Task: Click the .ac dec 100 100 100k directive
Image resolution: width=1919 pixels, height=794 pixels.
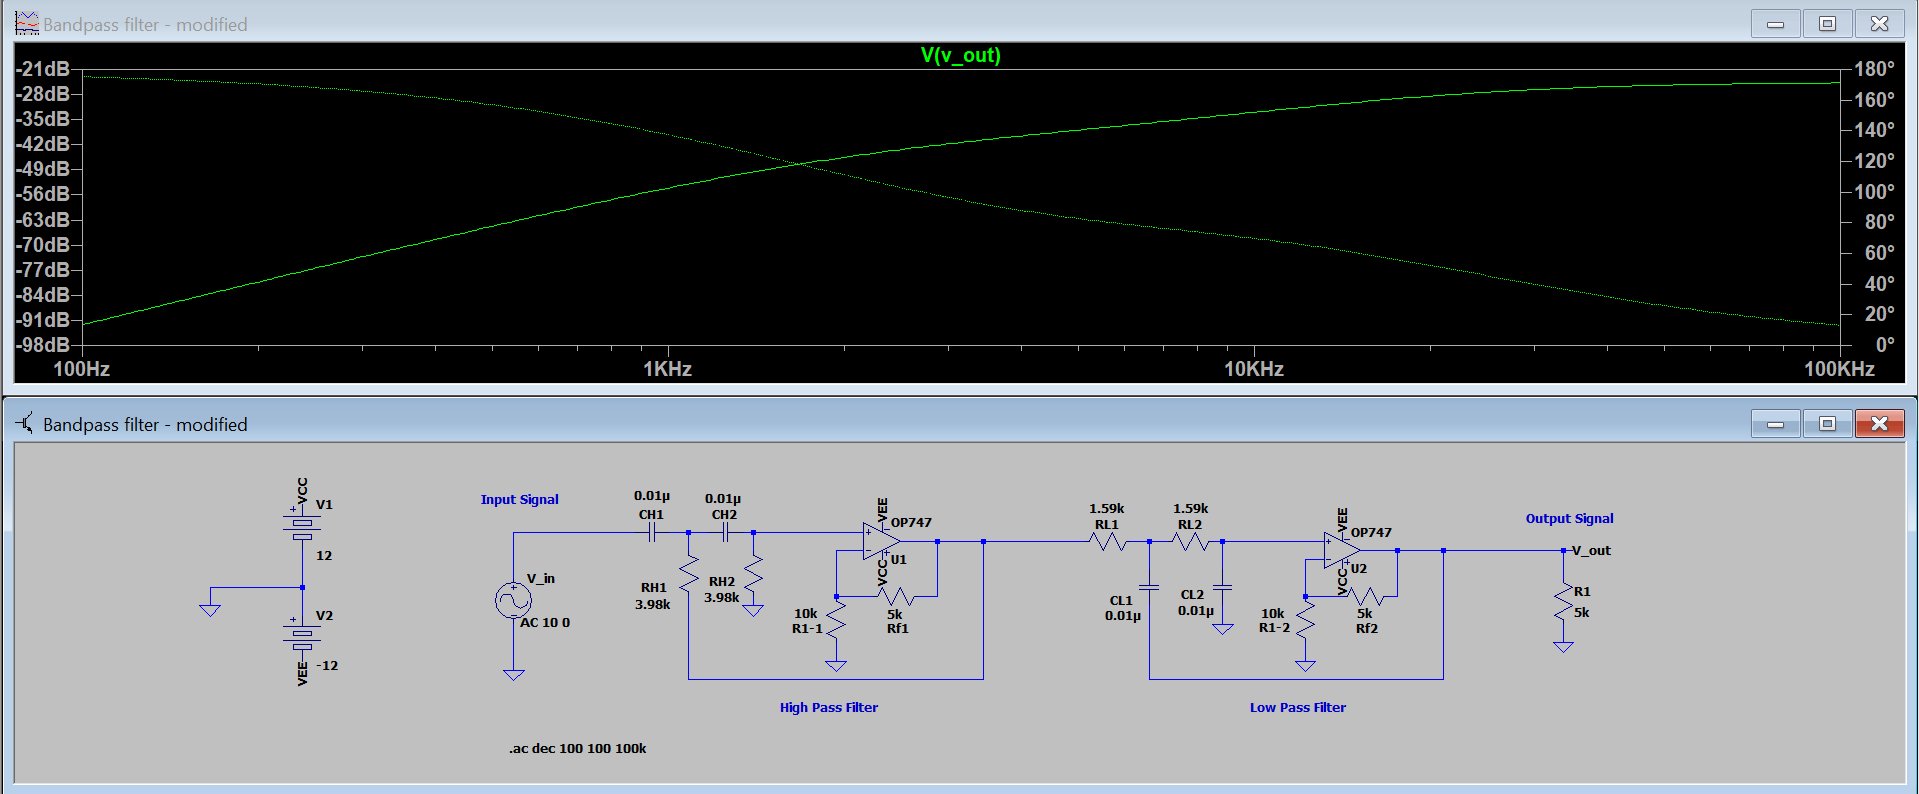Action: 578,748
